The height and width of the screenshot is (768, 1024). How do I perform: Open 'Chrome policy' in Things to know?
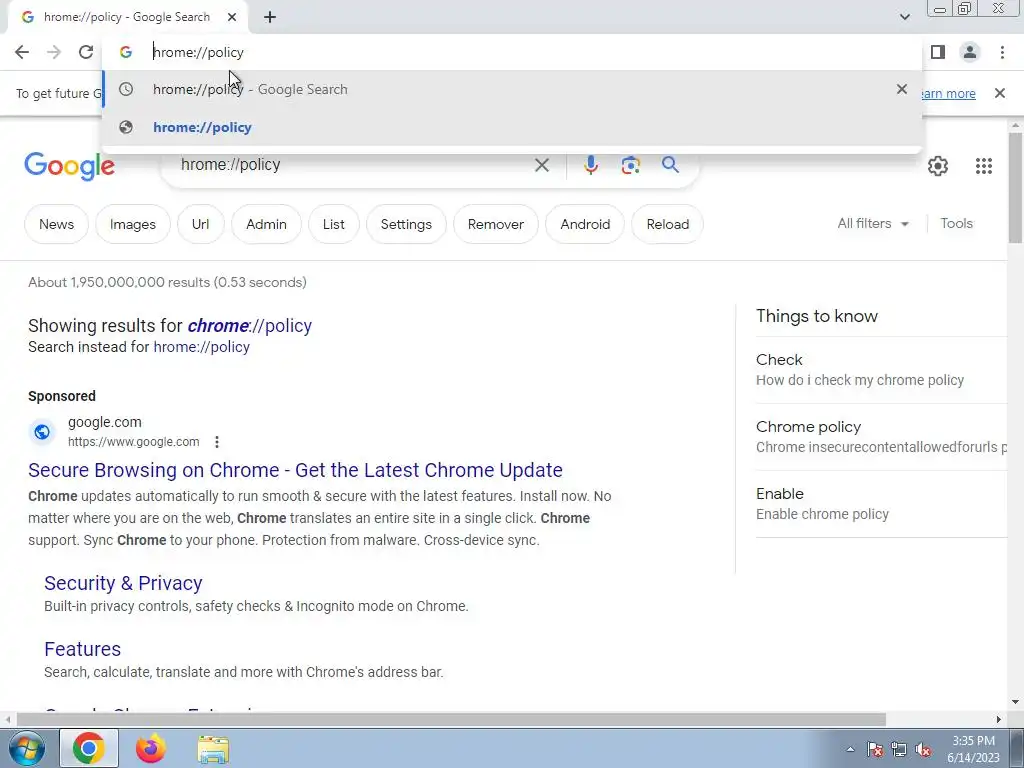pyautogui.click(x=882, y=436)
